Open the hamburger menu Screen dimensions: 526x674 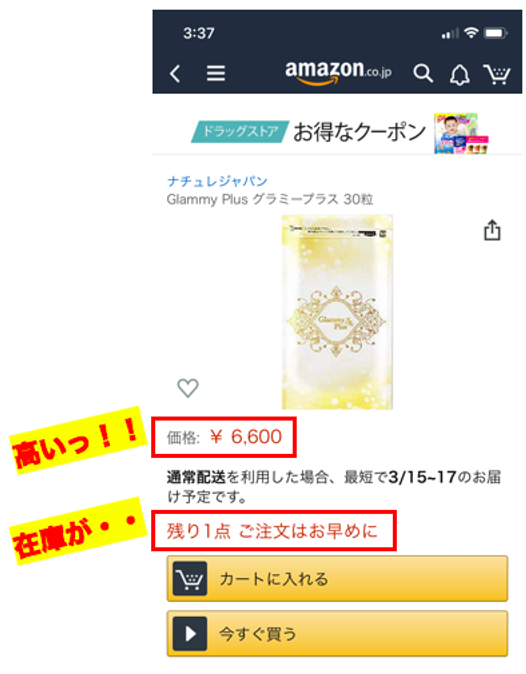[216, 74]
